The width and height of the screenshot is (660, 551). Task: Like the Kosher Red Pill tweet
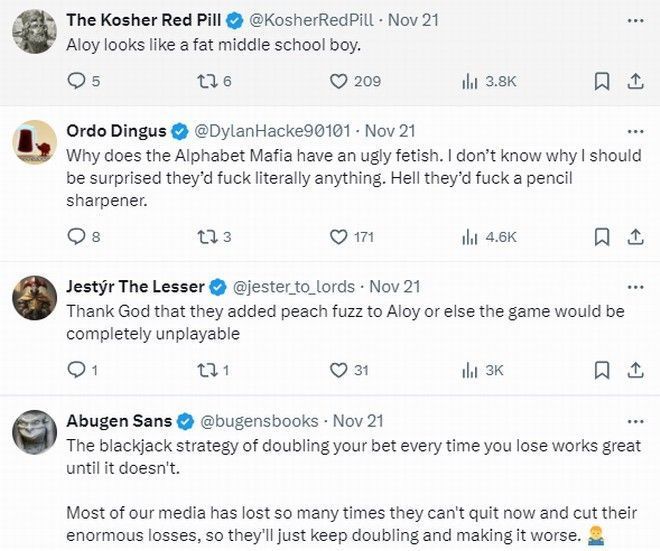(339, 81)
